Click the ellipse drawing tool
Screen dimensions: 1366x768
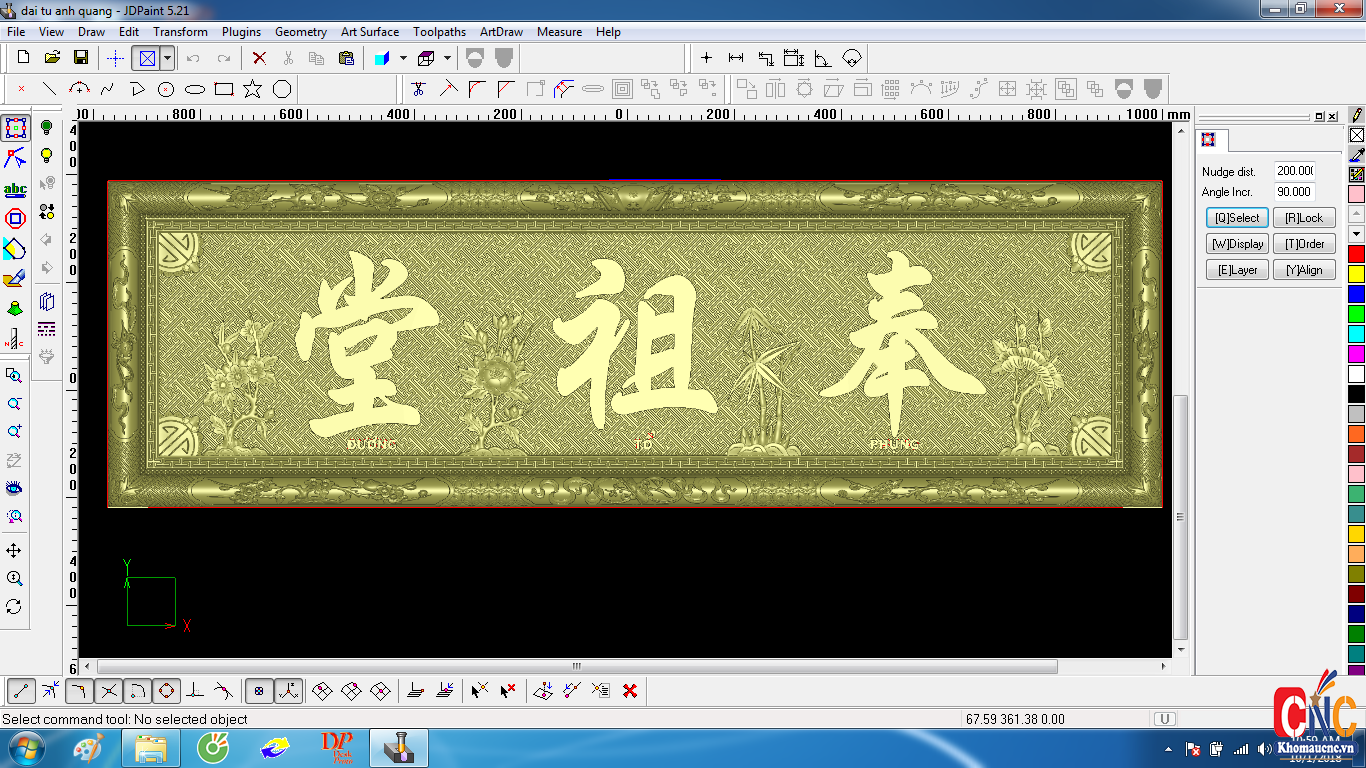195,89
